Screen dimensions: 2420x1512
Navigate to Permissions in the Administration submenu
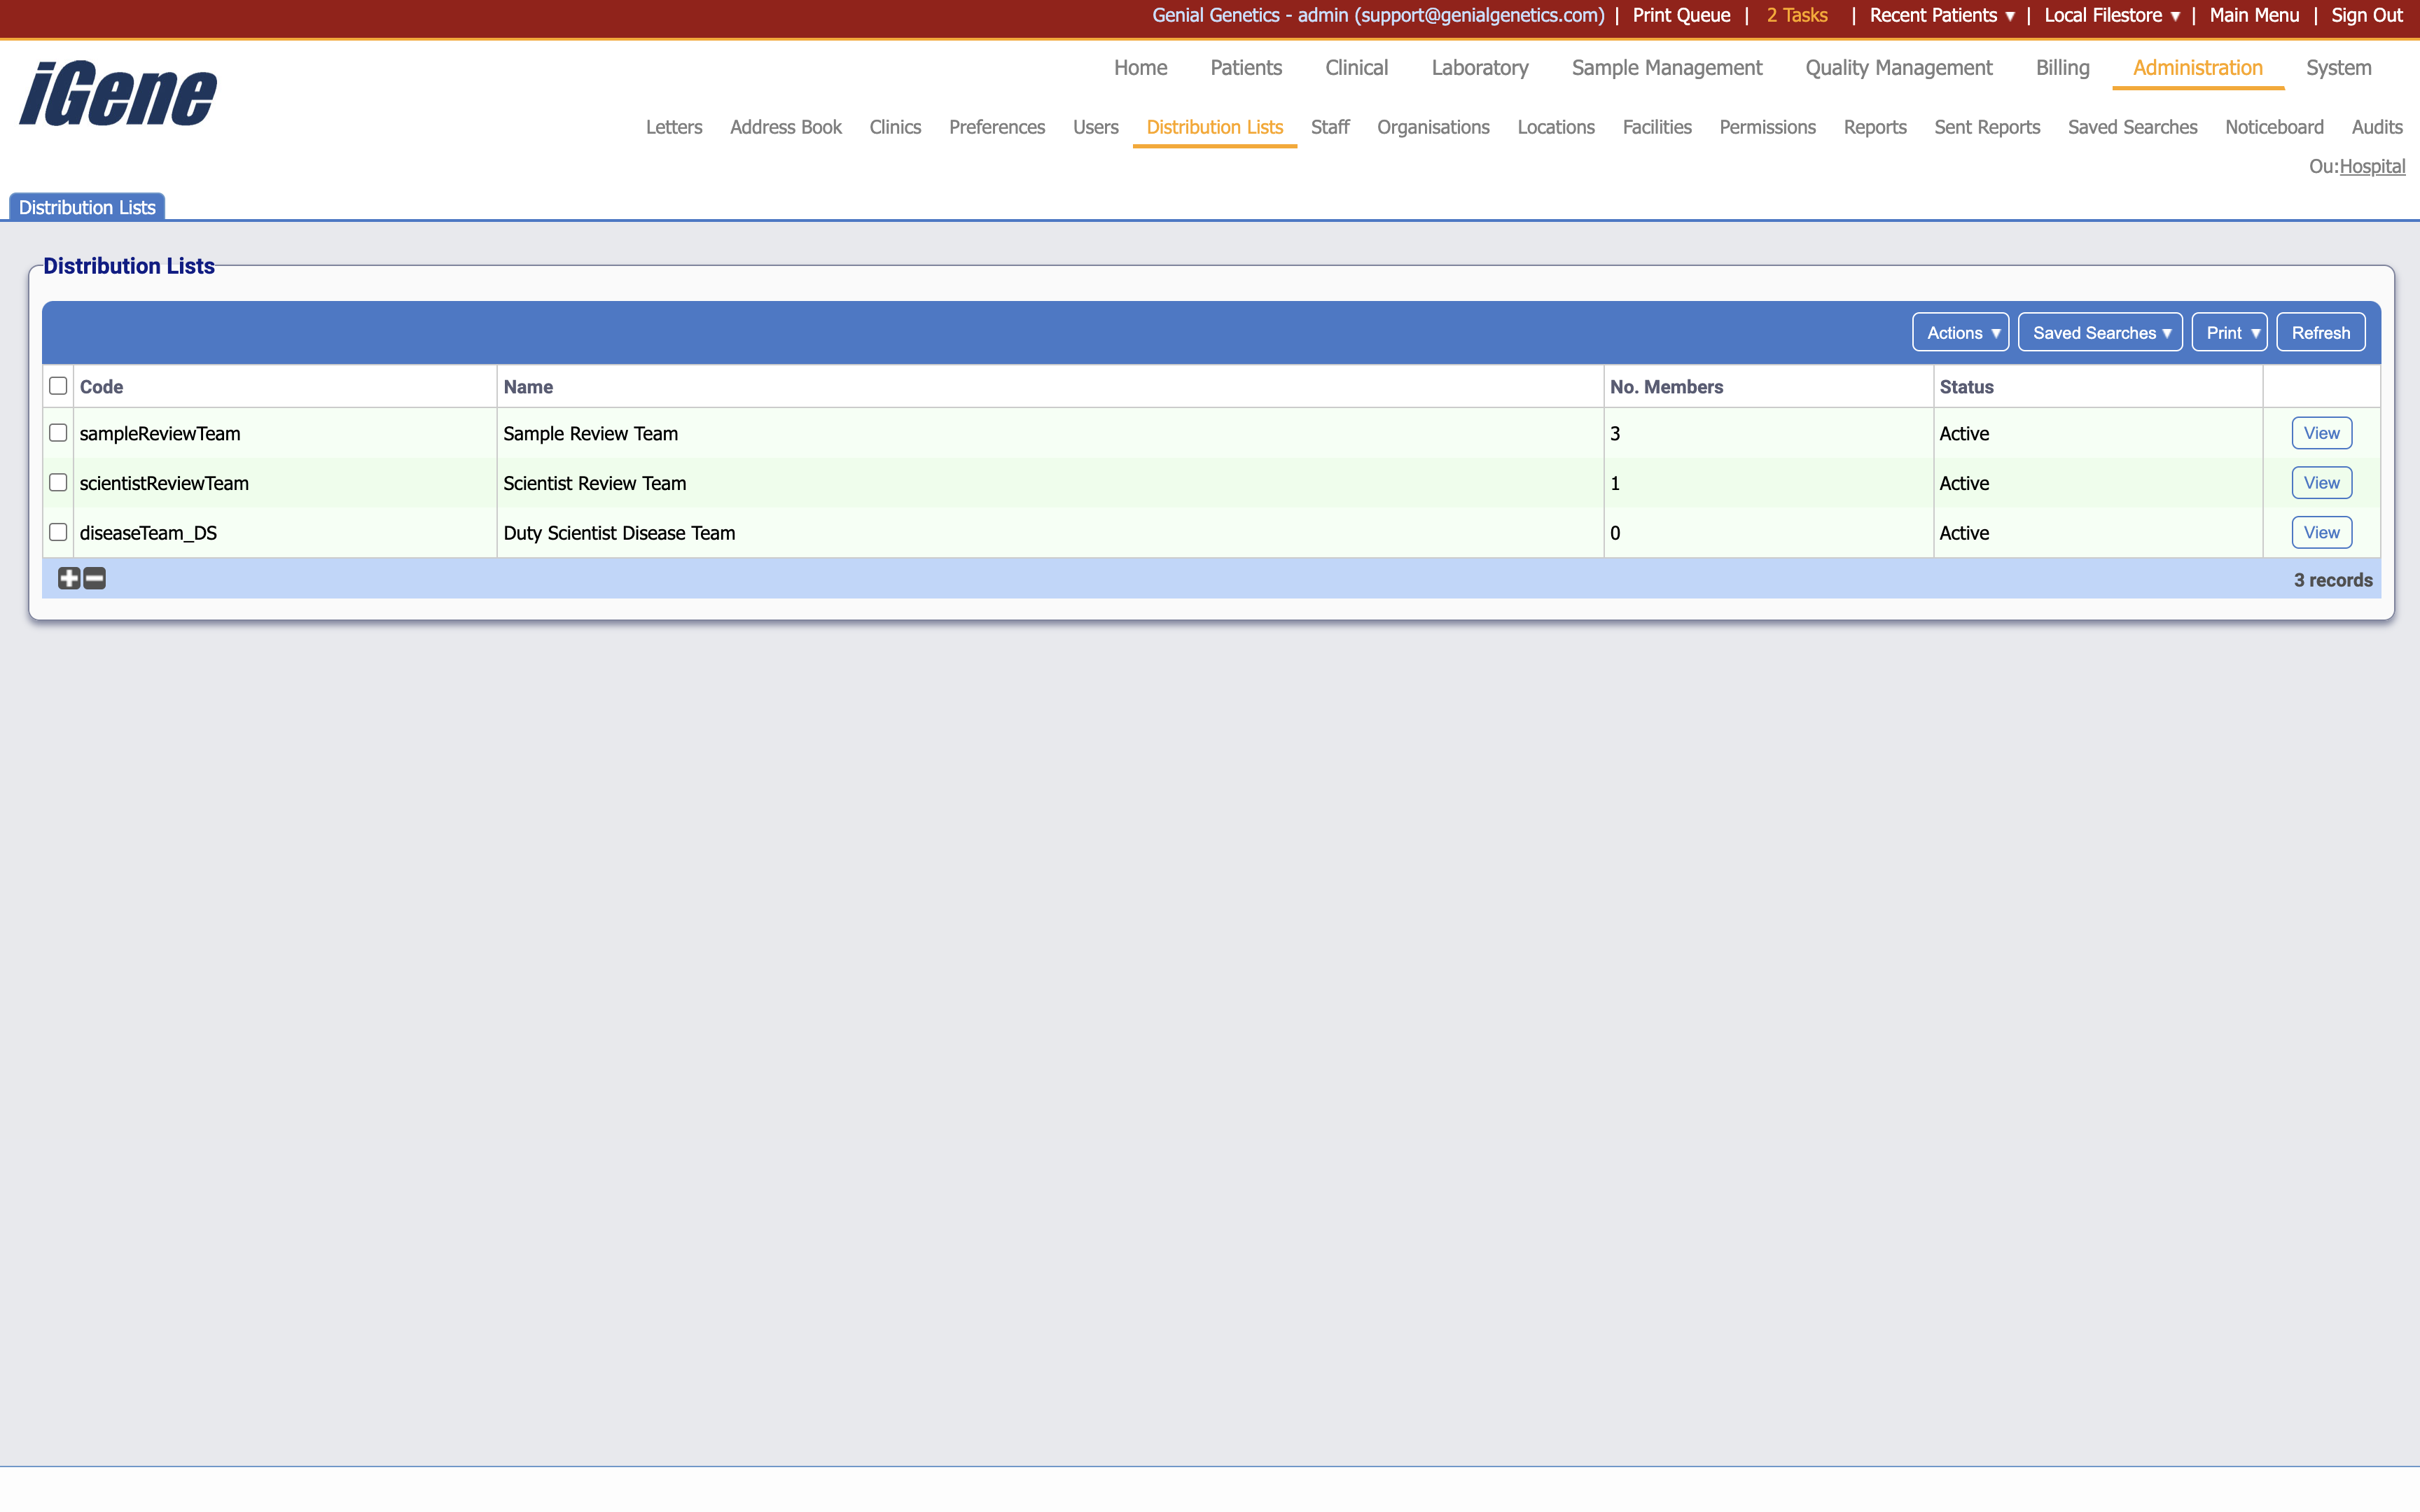coord(1767,127)
